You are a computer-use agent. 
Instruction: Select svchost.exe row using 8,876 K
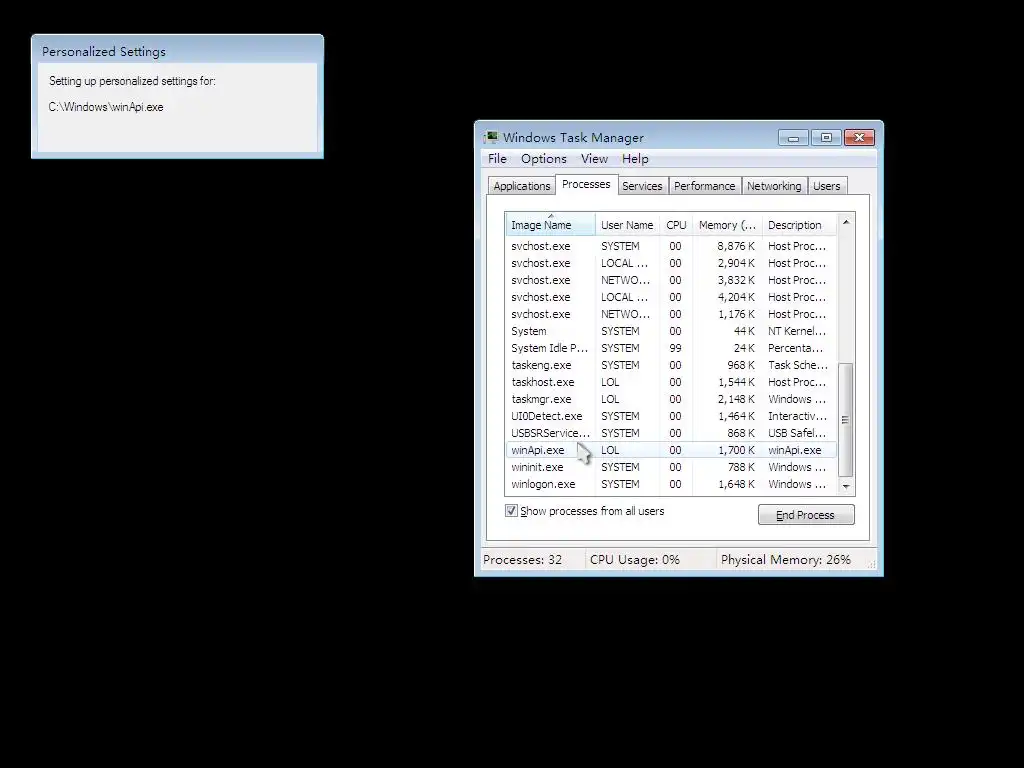click(671, 246)
